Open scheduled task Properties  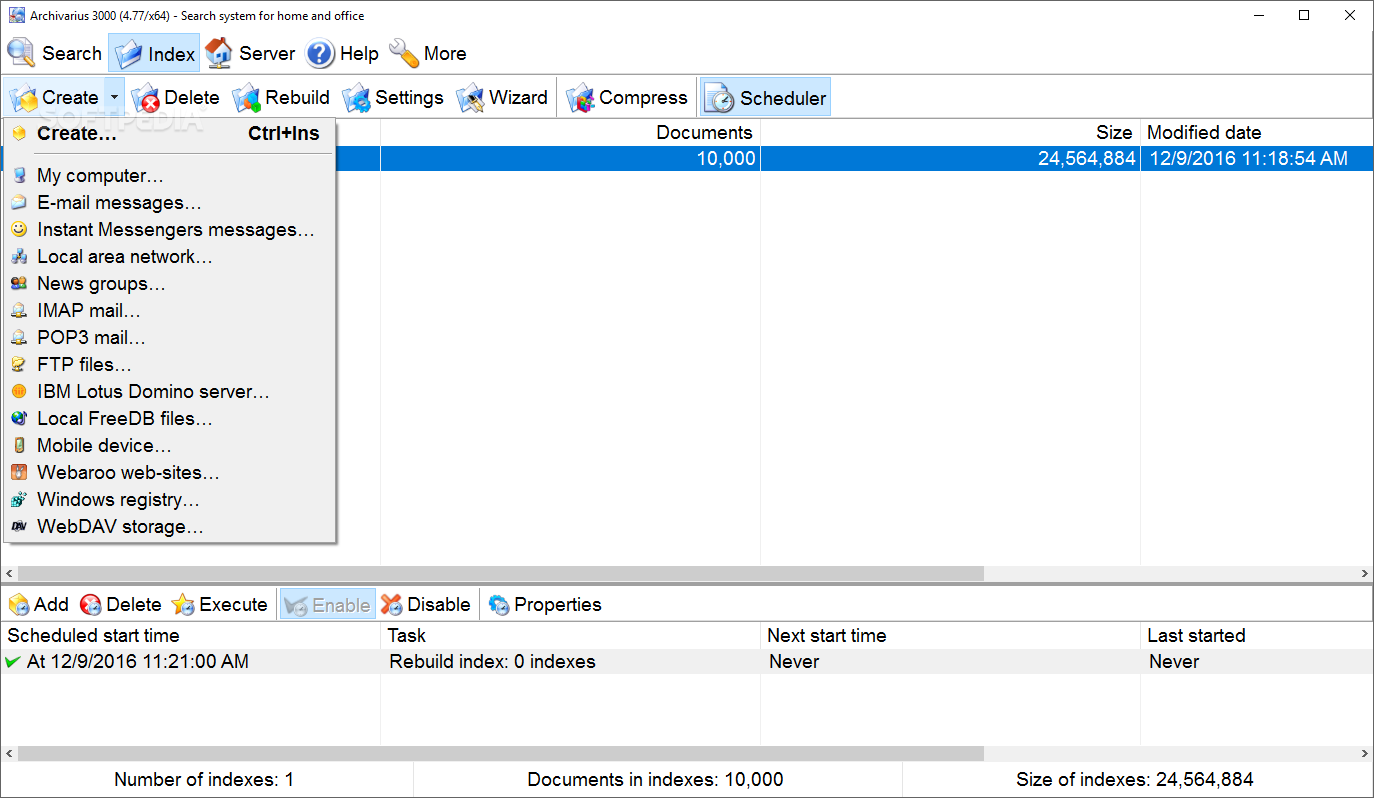tap(545, 605)
